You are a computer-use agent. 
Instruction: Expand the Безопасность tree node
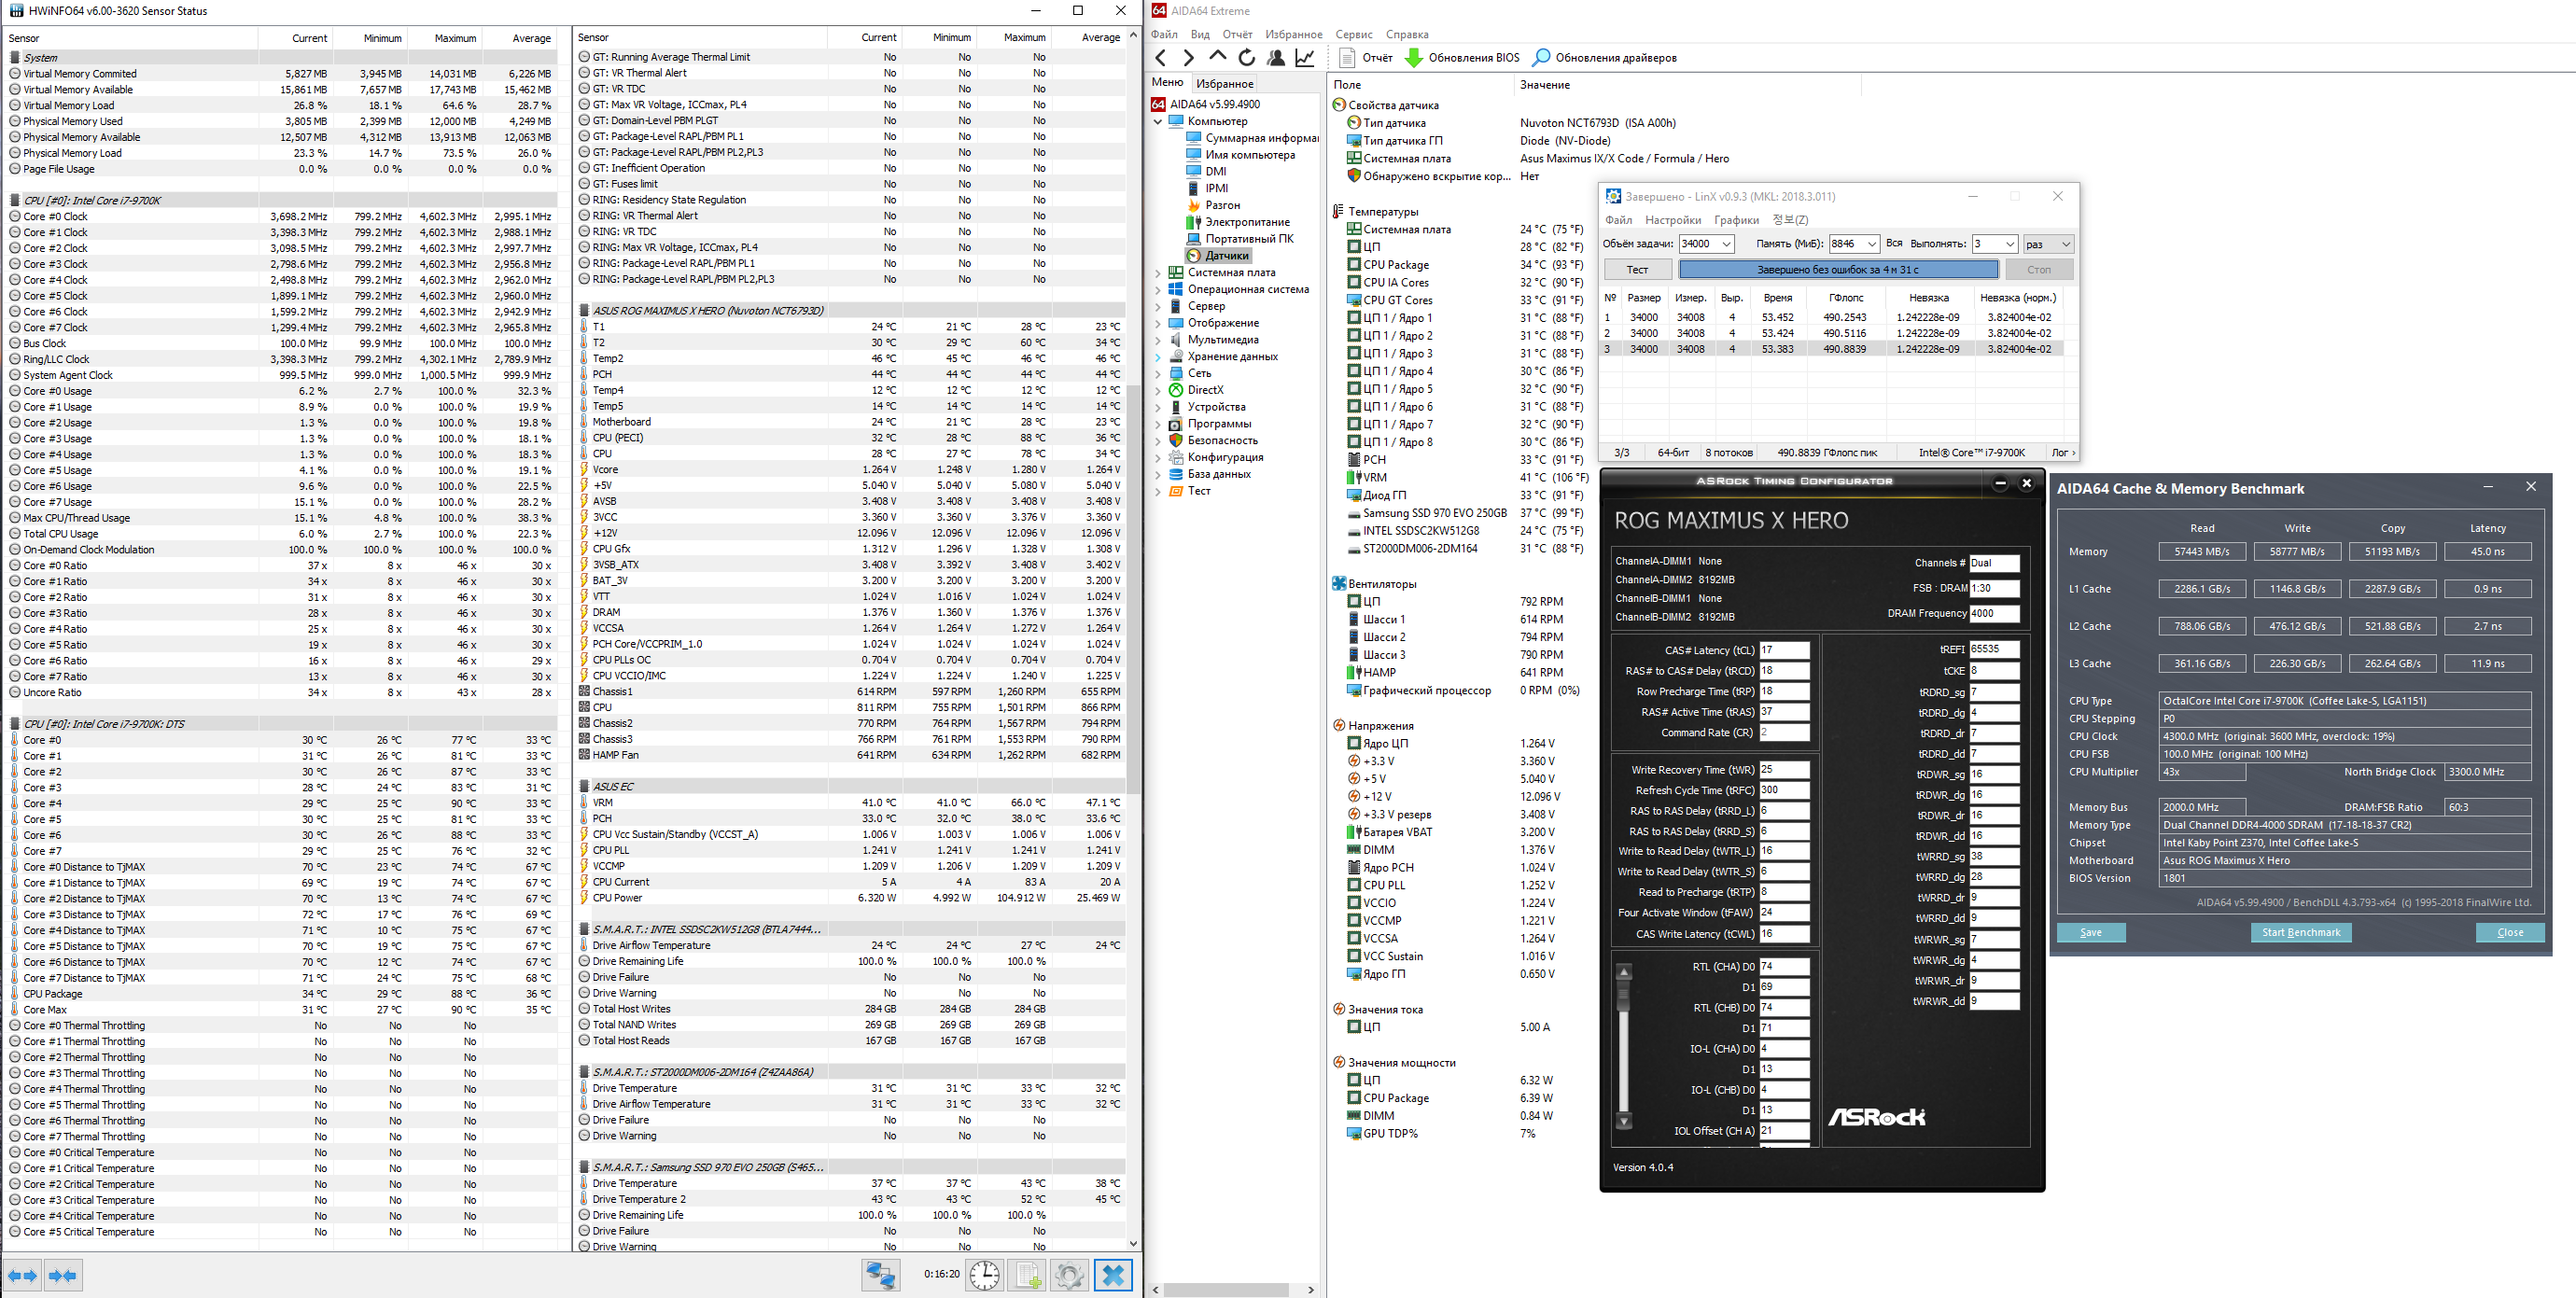click(x=1158, y=441)
